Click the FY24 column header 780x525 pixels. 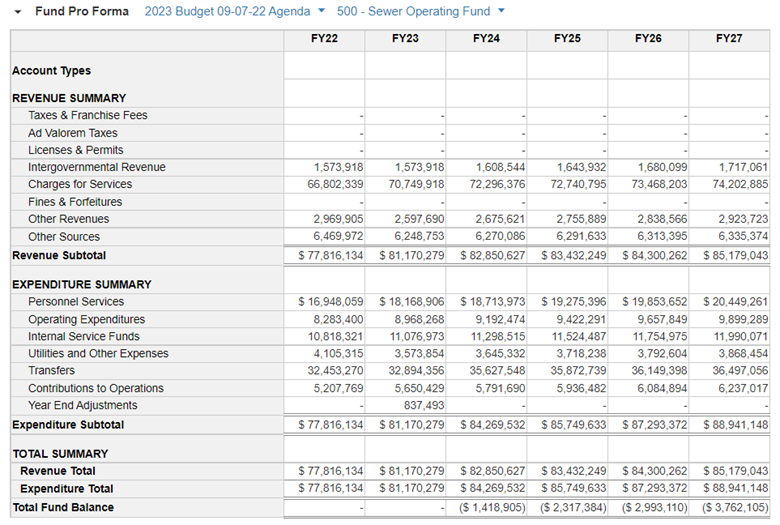click(x=486, y=38)
